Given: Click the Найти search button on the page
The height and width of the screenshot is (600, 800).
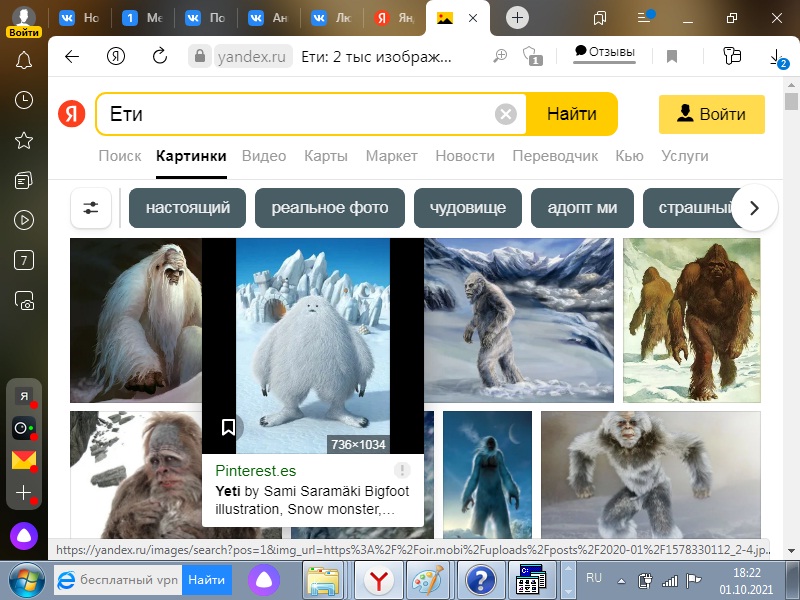Looking at the screenshot, I should click(571, 114).
